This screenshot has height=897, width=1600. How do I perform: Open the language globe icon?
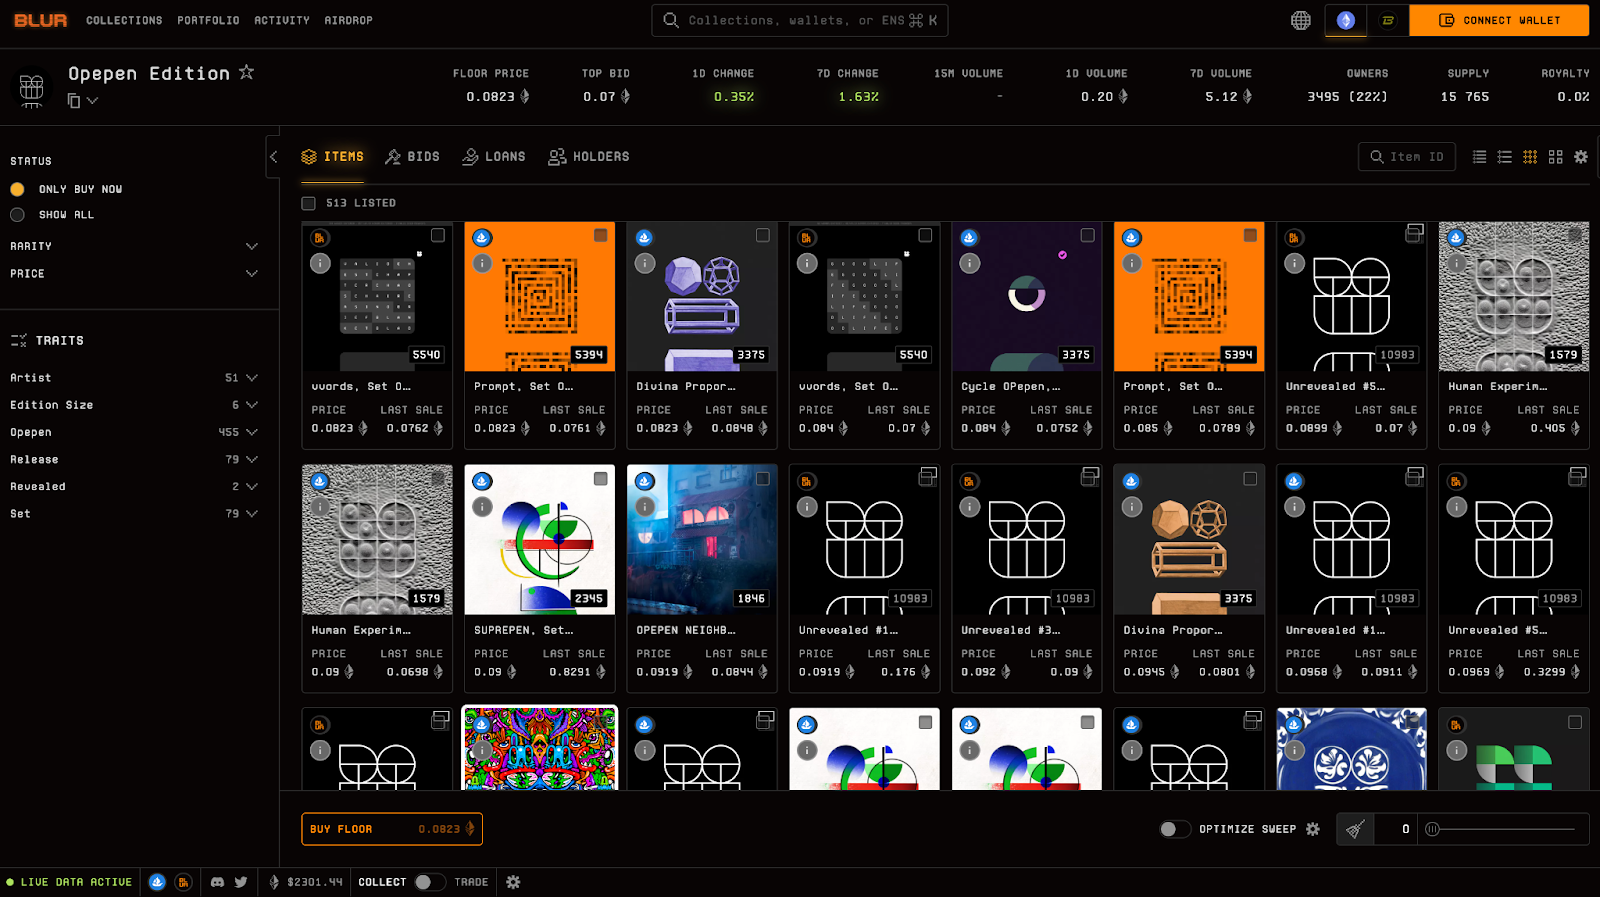(1300, 20)
